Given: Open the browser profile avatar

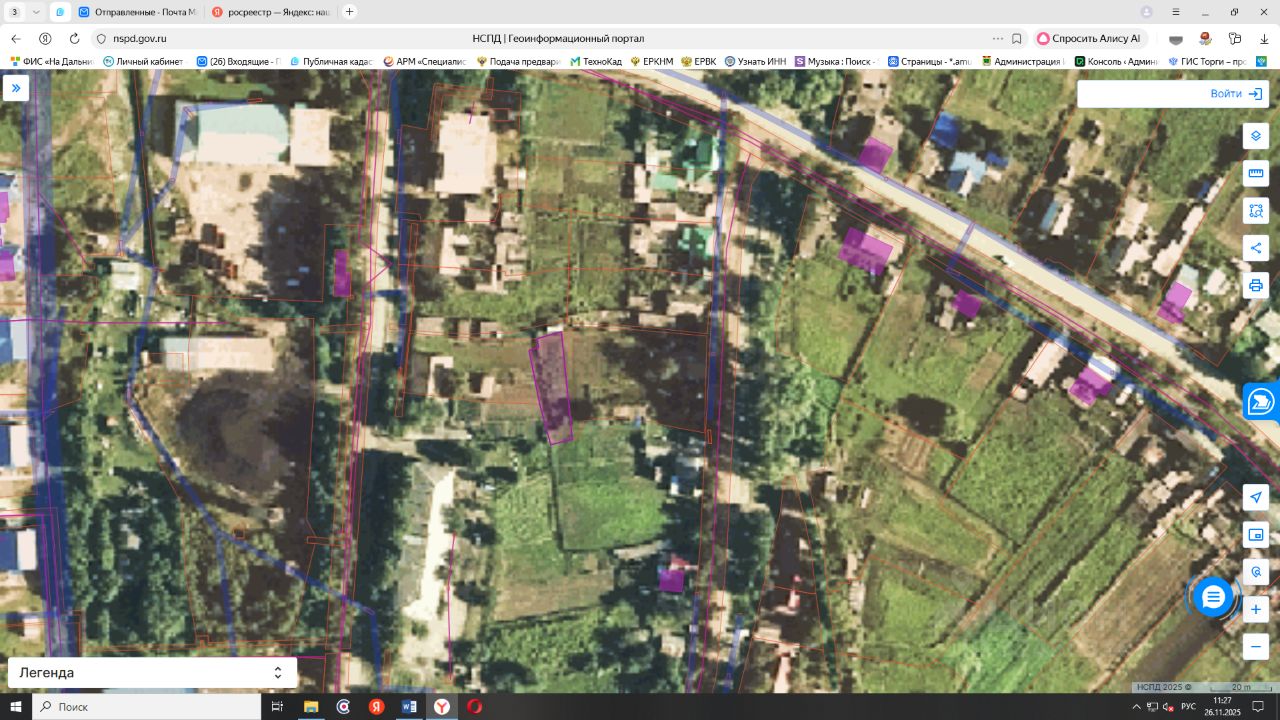Looking at the screenshot, I should pyautogui.click(x=1147, y=12).
